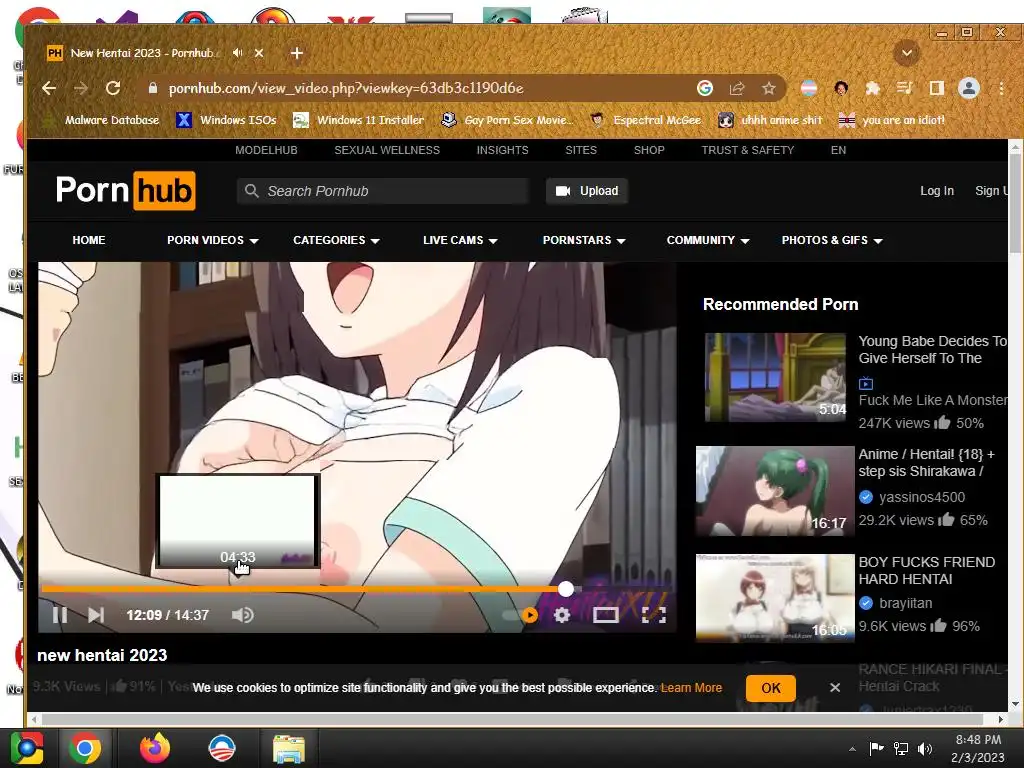
Task: Open MODELHUB in the top site bar
Action: click(266, 150)
